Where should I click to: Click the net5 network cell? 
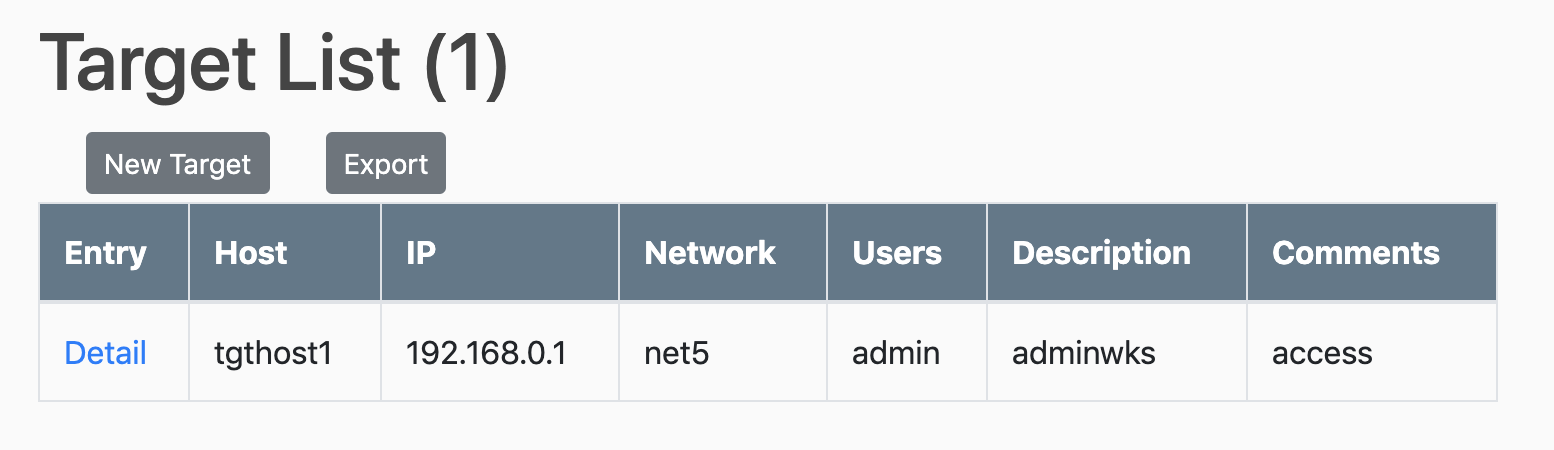pos(677,353)
